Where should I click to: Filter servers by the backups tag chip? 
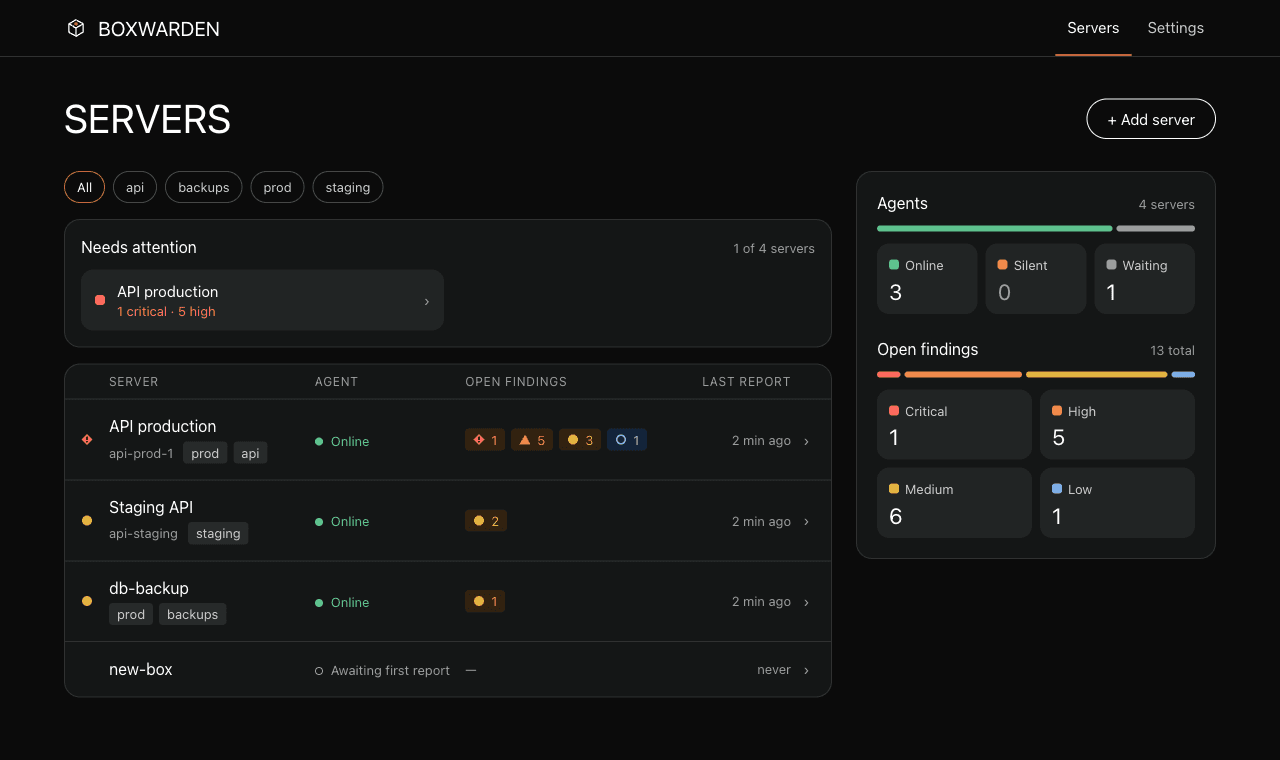pos(204,187)
